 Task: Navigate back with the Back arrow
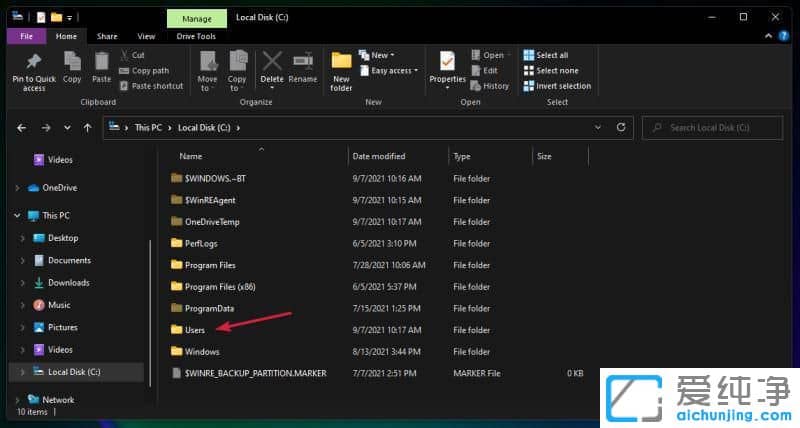click(21, 128)
